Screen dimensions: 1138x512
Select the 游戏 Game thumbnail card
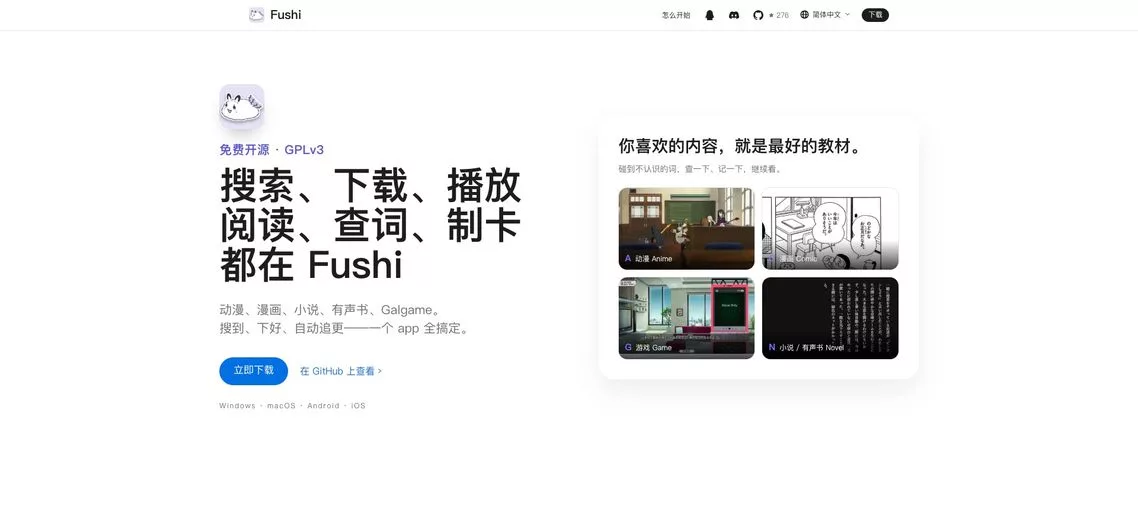pos(686,318)
